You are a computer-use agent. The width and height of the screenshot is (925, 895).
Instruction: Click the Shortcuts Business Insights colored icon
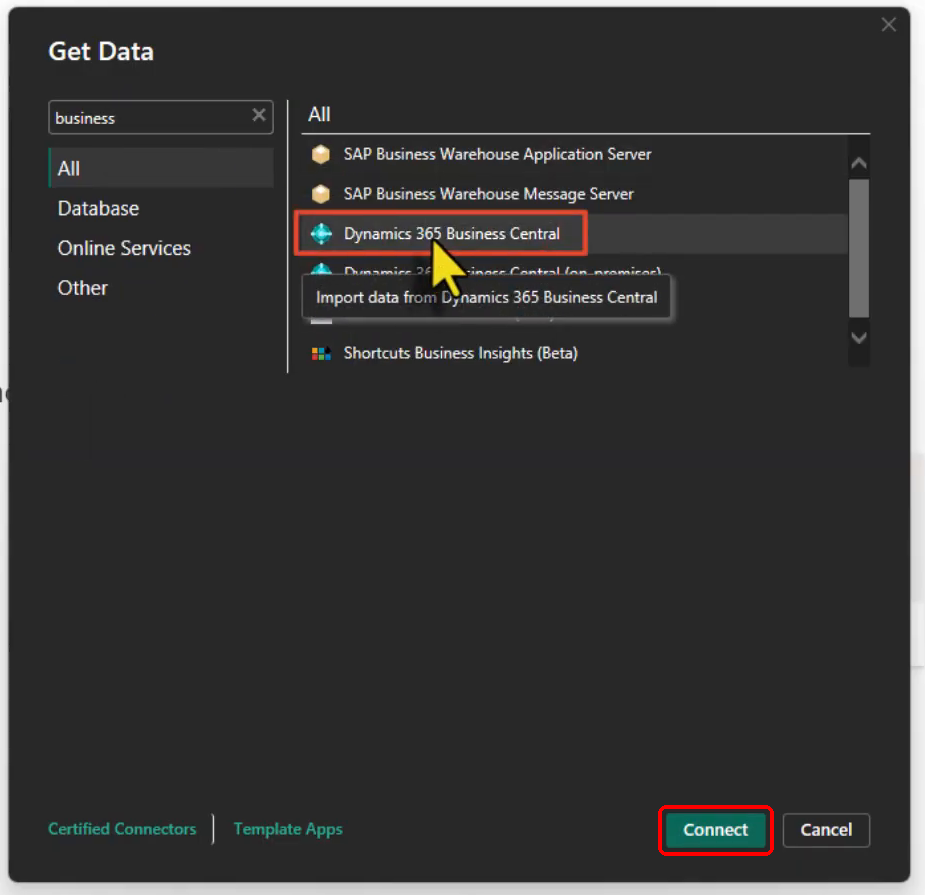click(322, 353)
